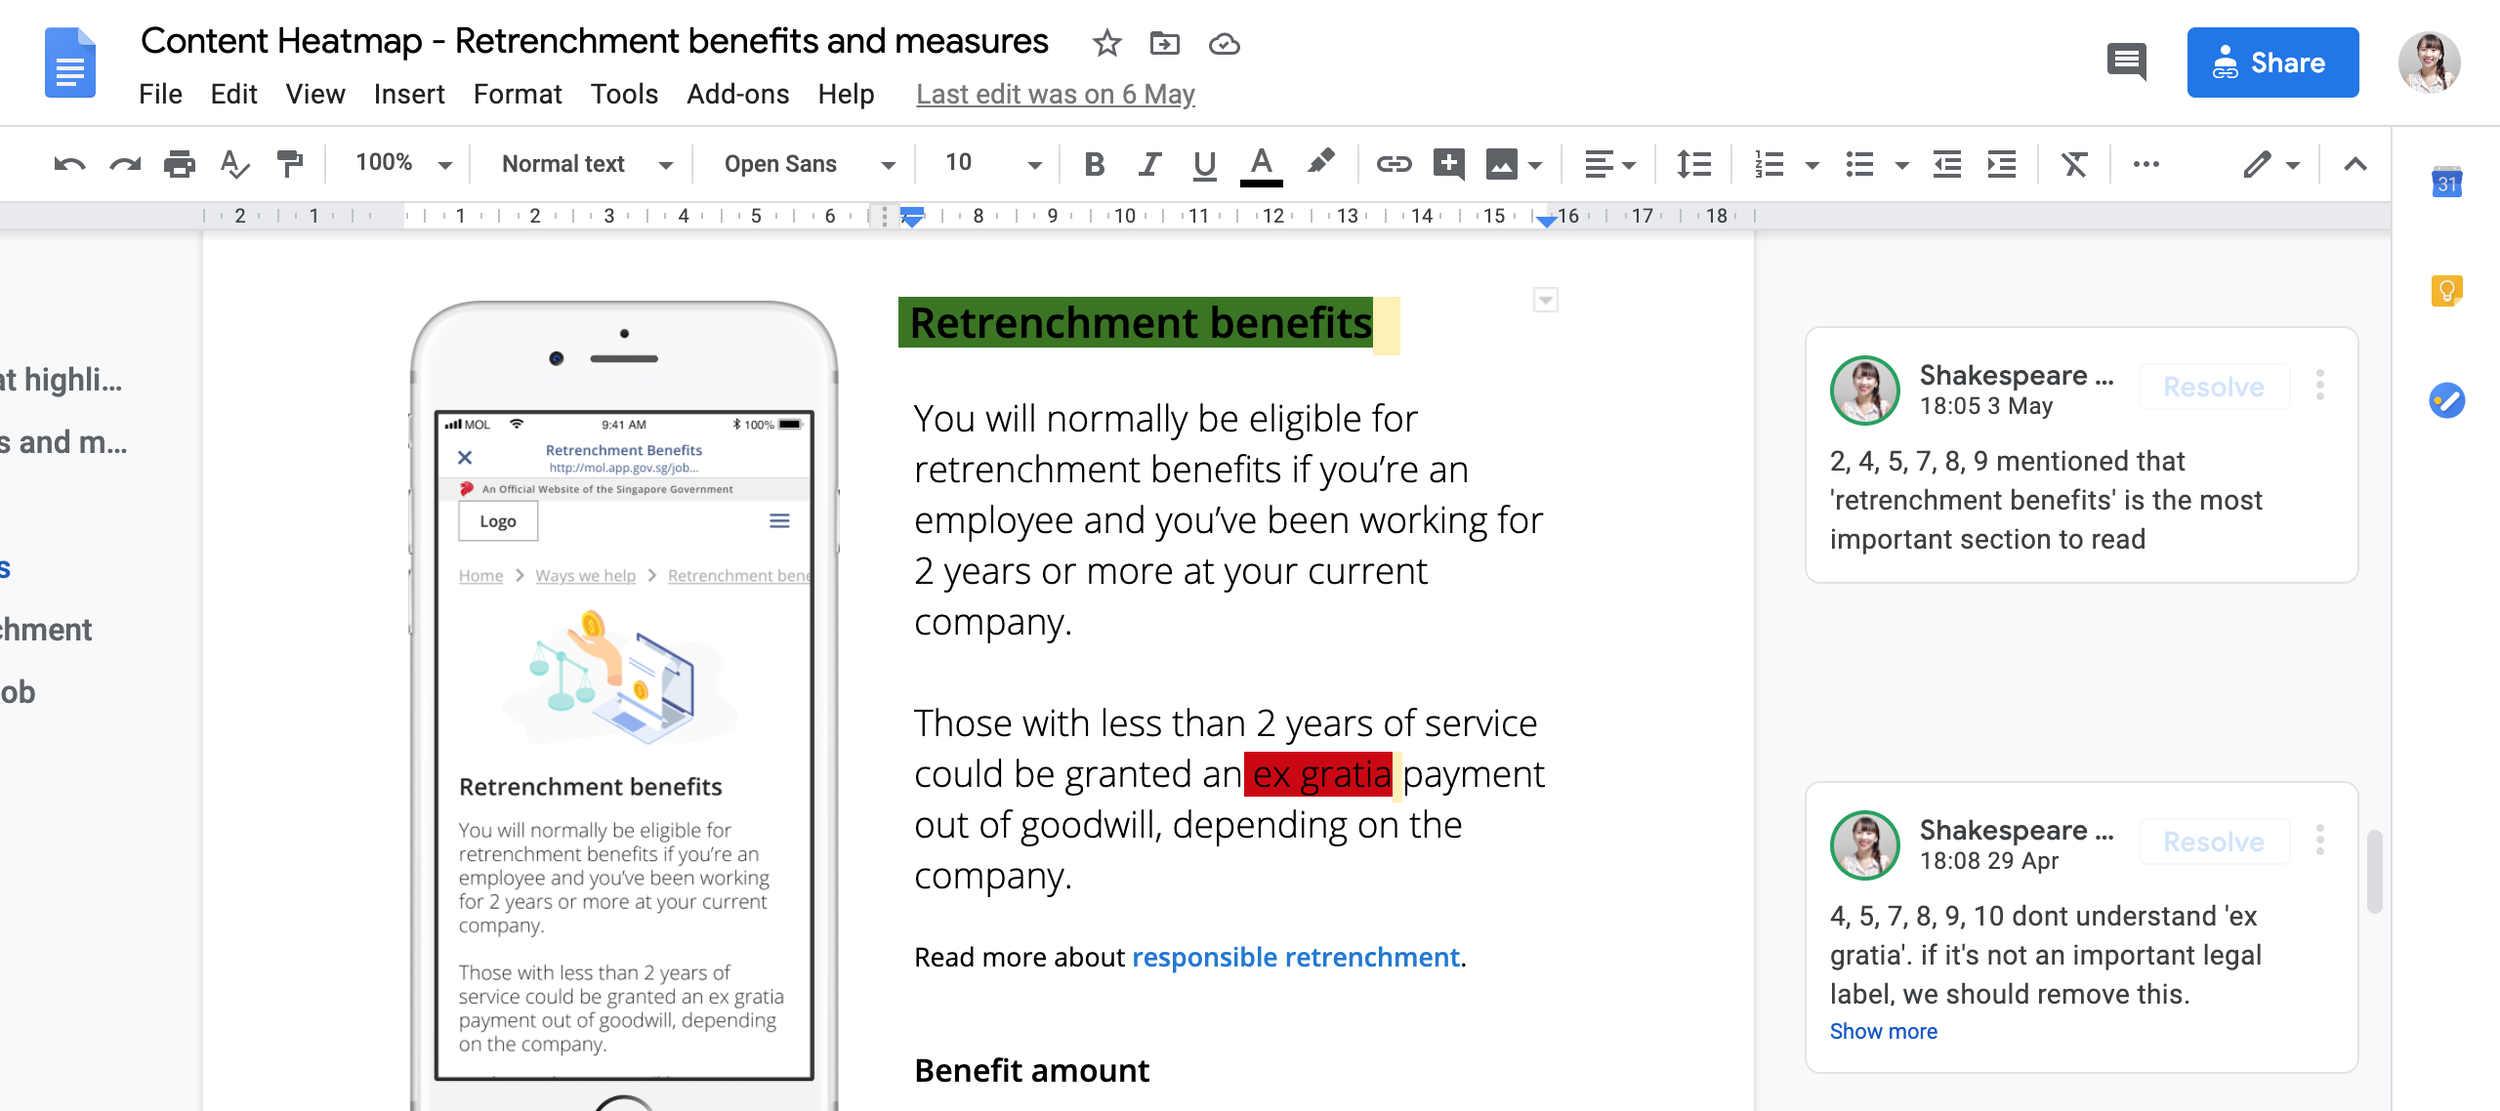Open Google Calendar side panel
2500x1111 pixels.
(x=2446, y=182)
